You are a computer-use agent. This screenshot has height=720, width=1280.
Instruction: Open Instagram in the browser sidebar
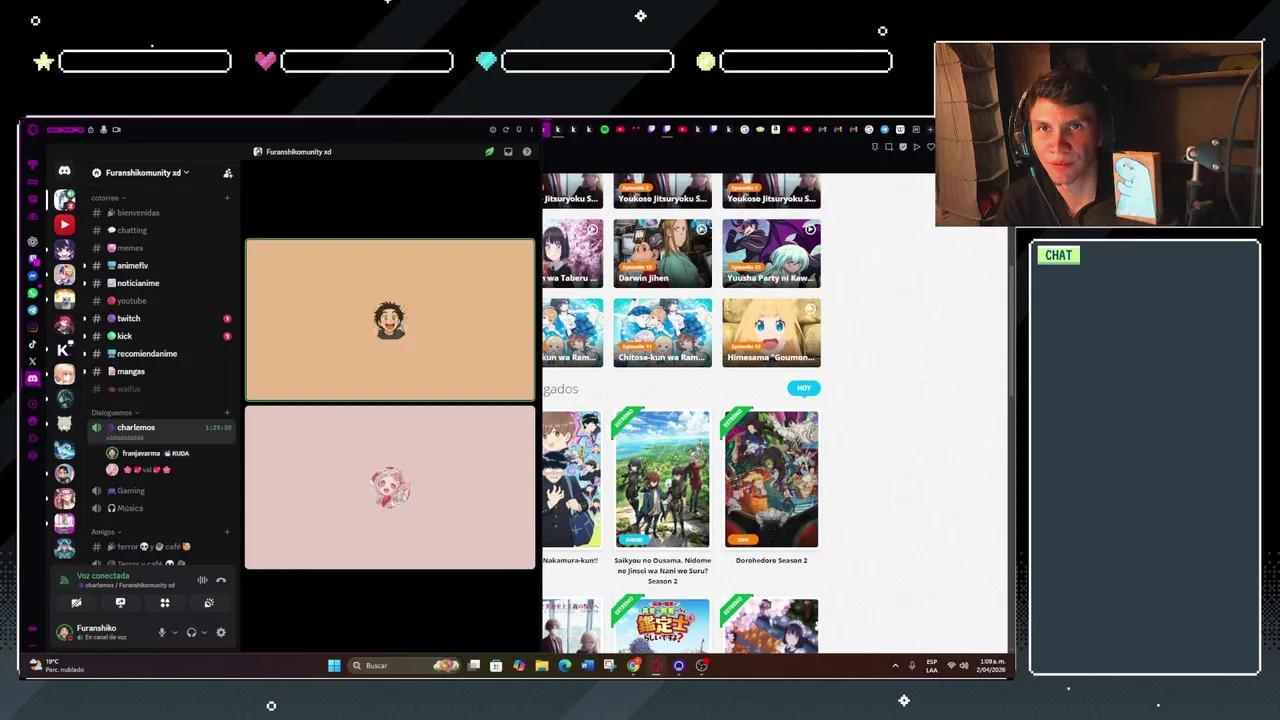coord(33,327)
